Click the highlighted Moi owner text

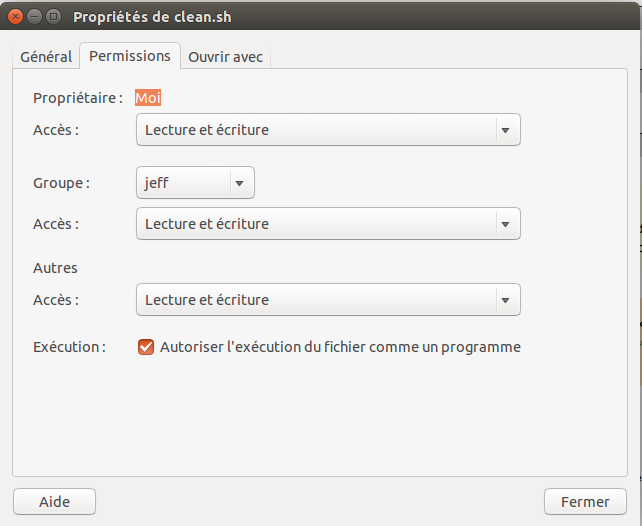coord(148,98)
